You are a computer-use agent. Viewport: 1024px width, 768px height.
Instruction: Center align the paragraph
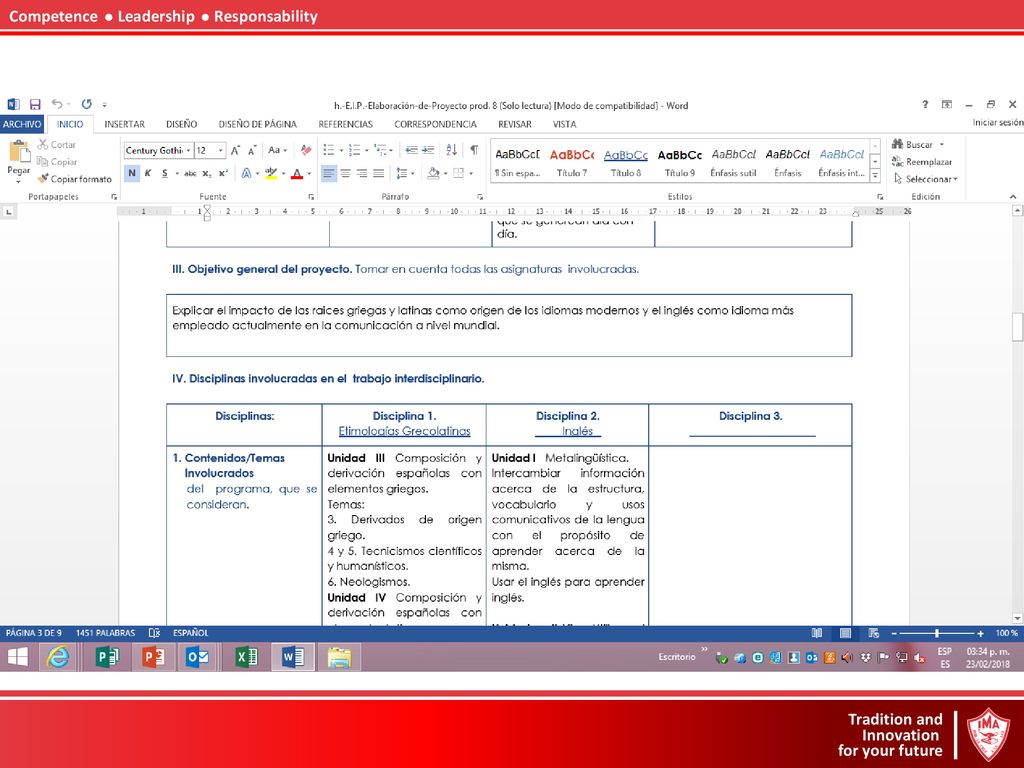tap(345, 173)
